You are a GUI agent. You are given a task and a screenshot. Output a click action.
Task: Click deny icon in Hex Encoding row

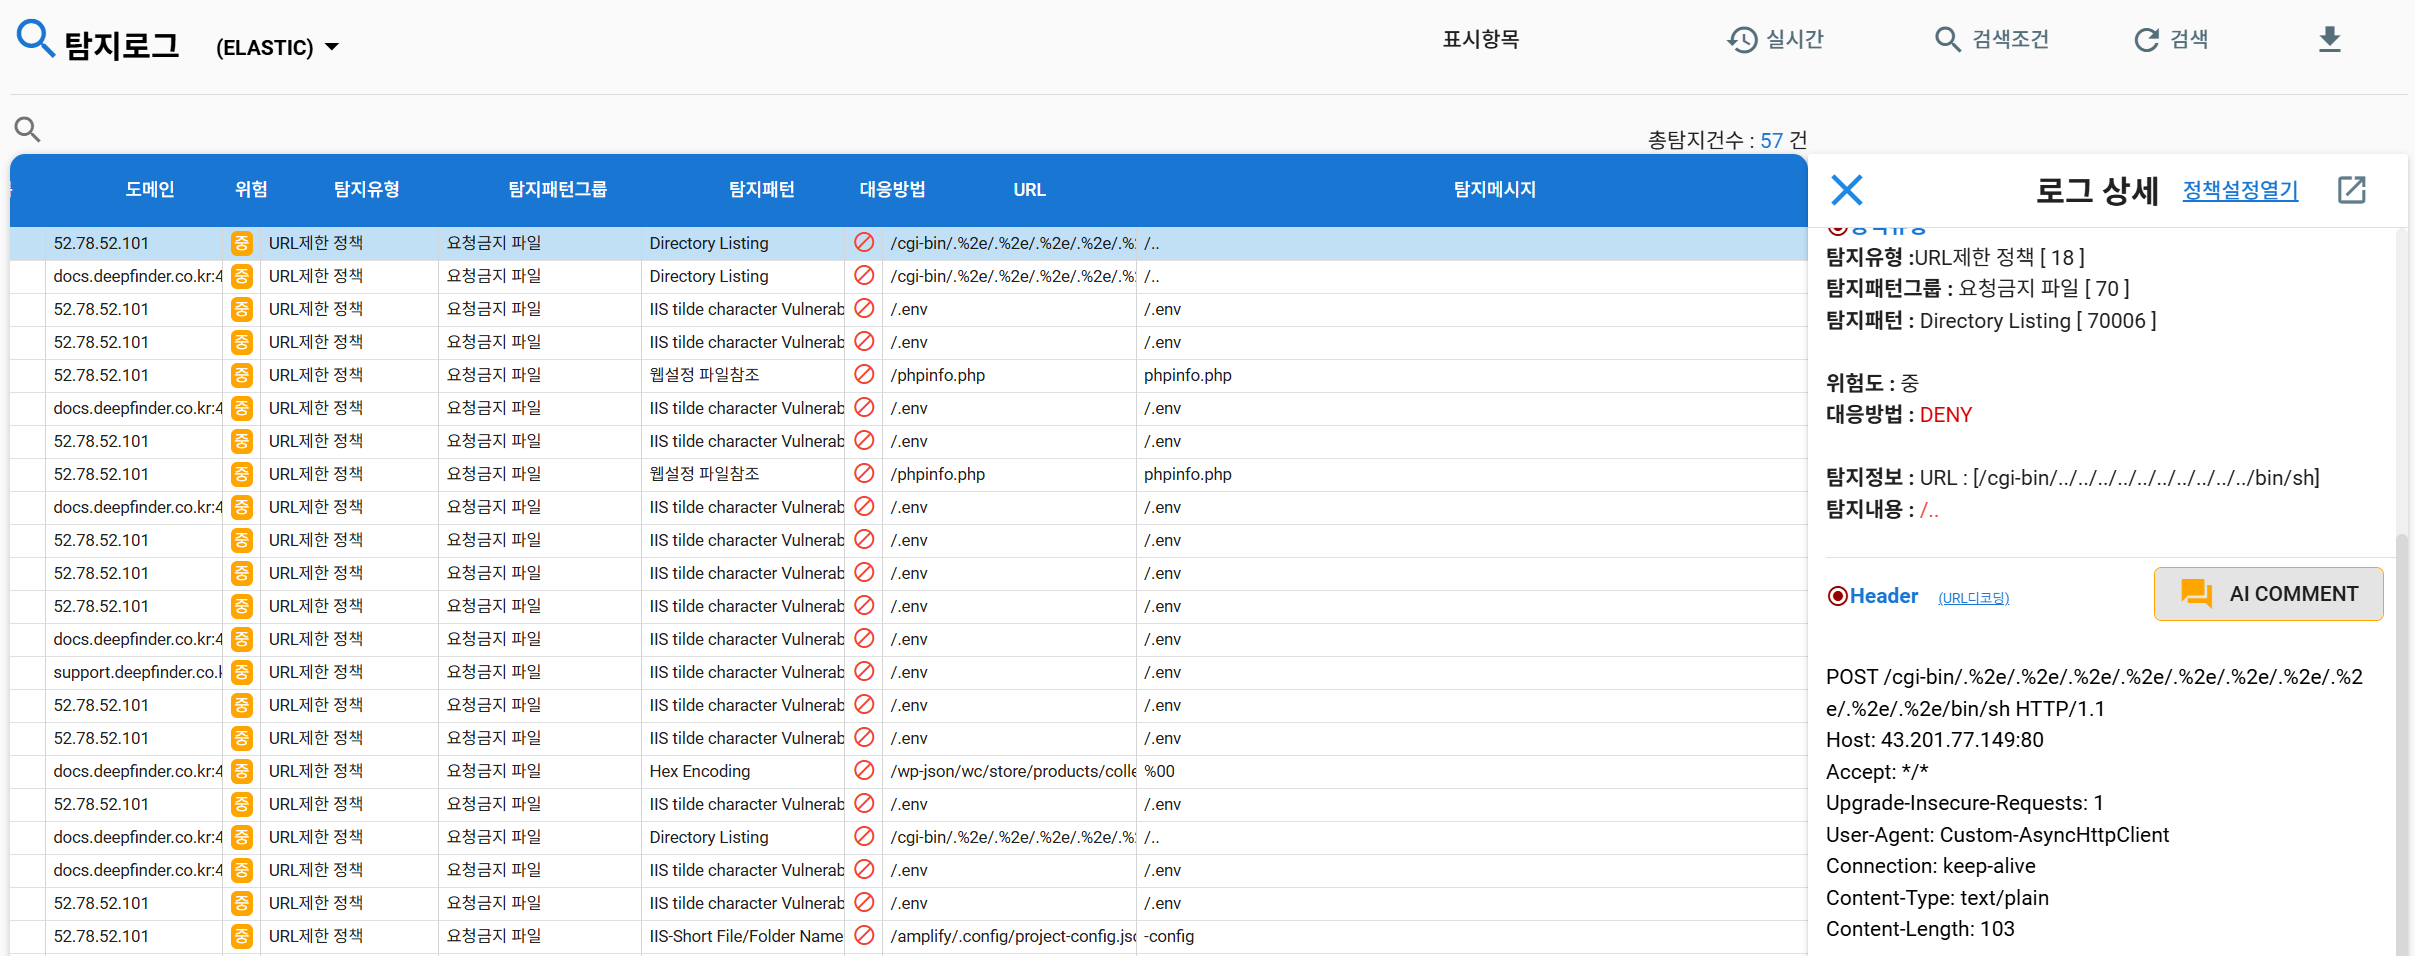(864, 770)
